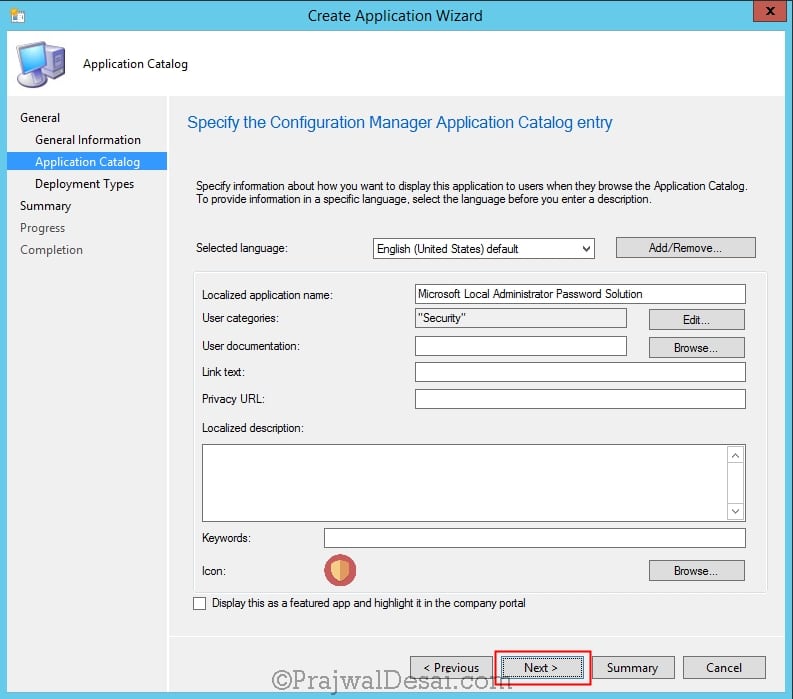Click the User categories field

(520, 318)
